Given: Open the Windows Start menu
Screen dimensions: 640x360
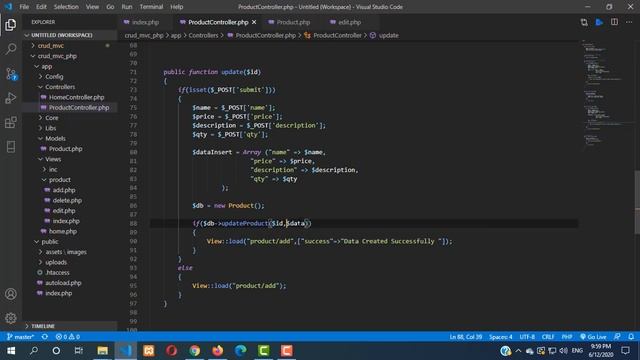Looking at the screenshot, I should [11, 351].
